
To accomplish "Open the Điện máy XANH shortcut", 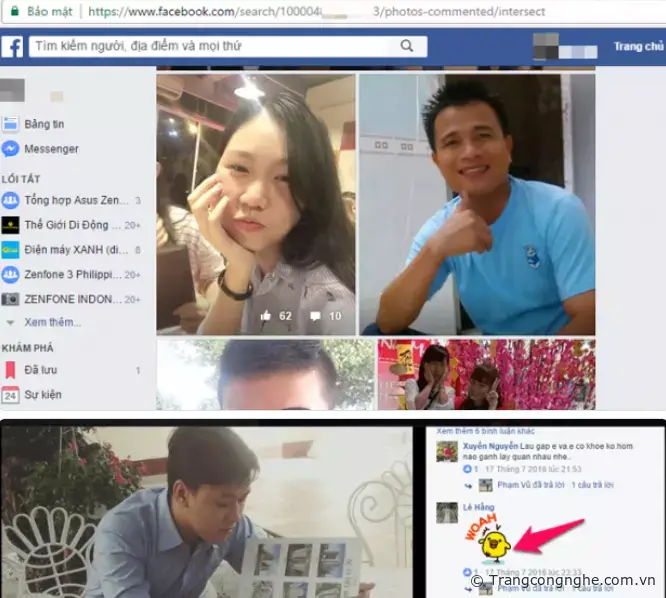I will click(x=72, y=249).
